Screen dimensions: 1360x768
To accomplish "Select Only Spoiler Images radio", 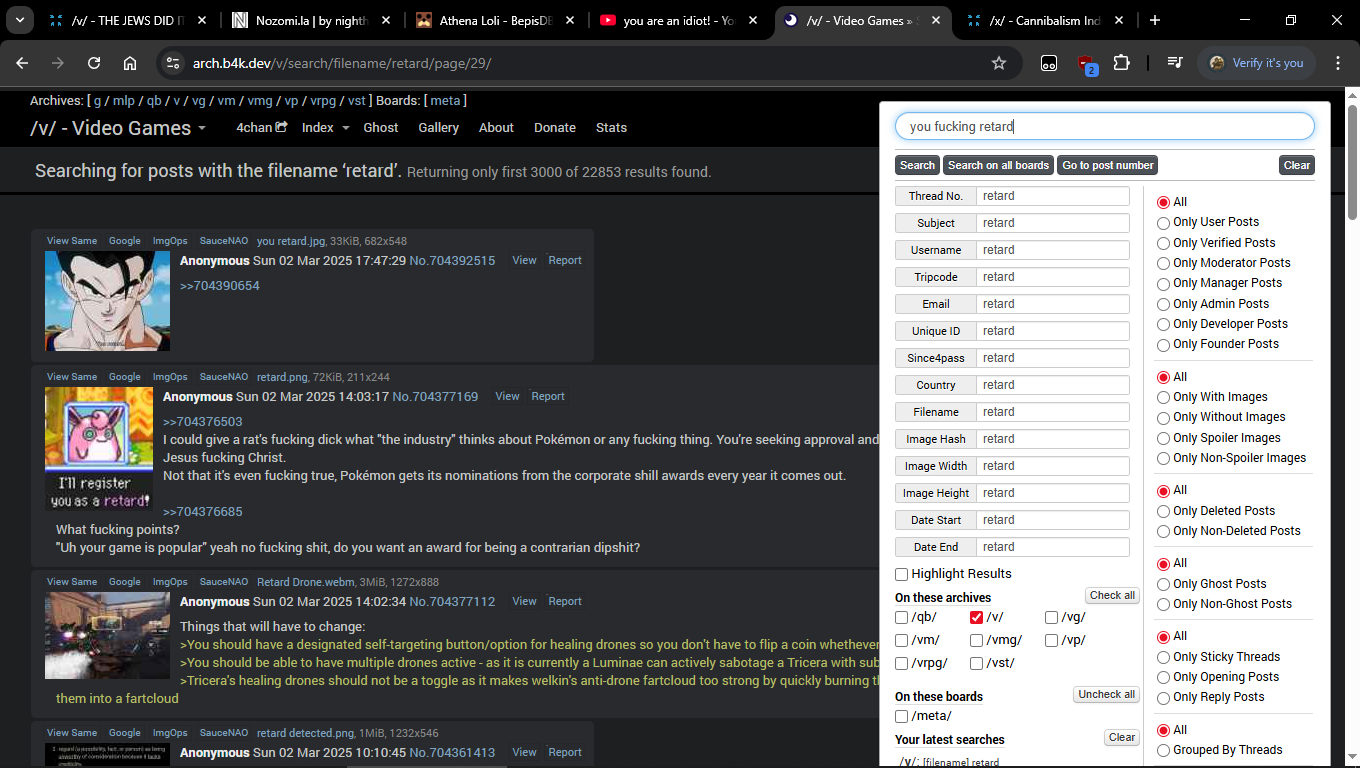I will pos(1163,438).
